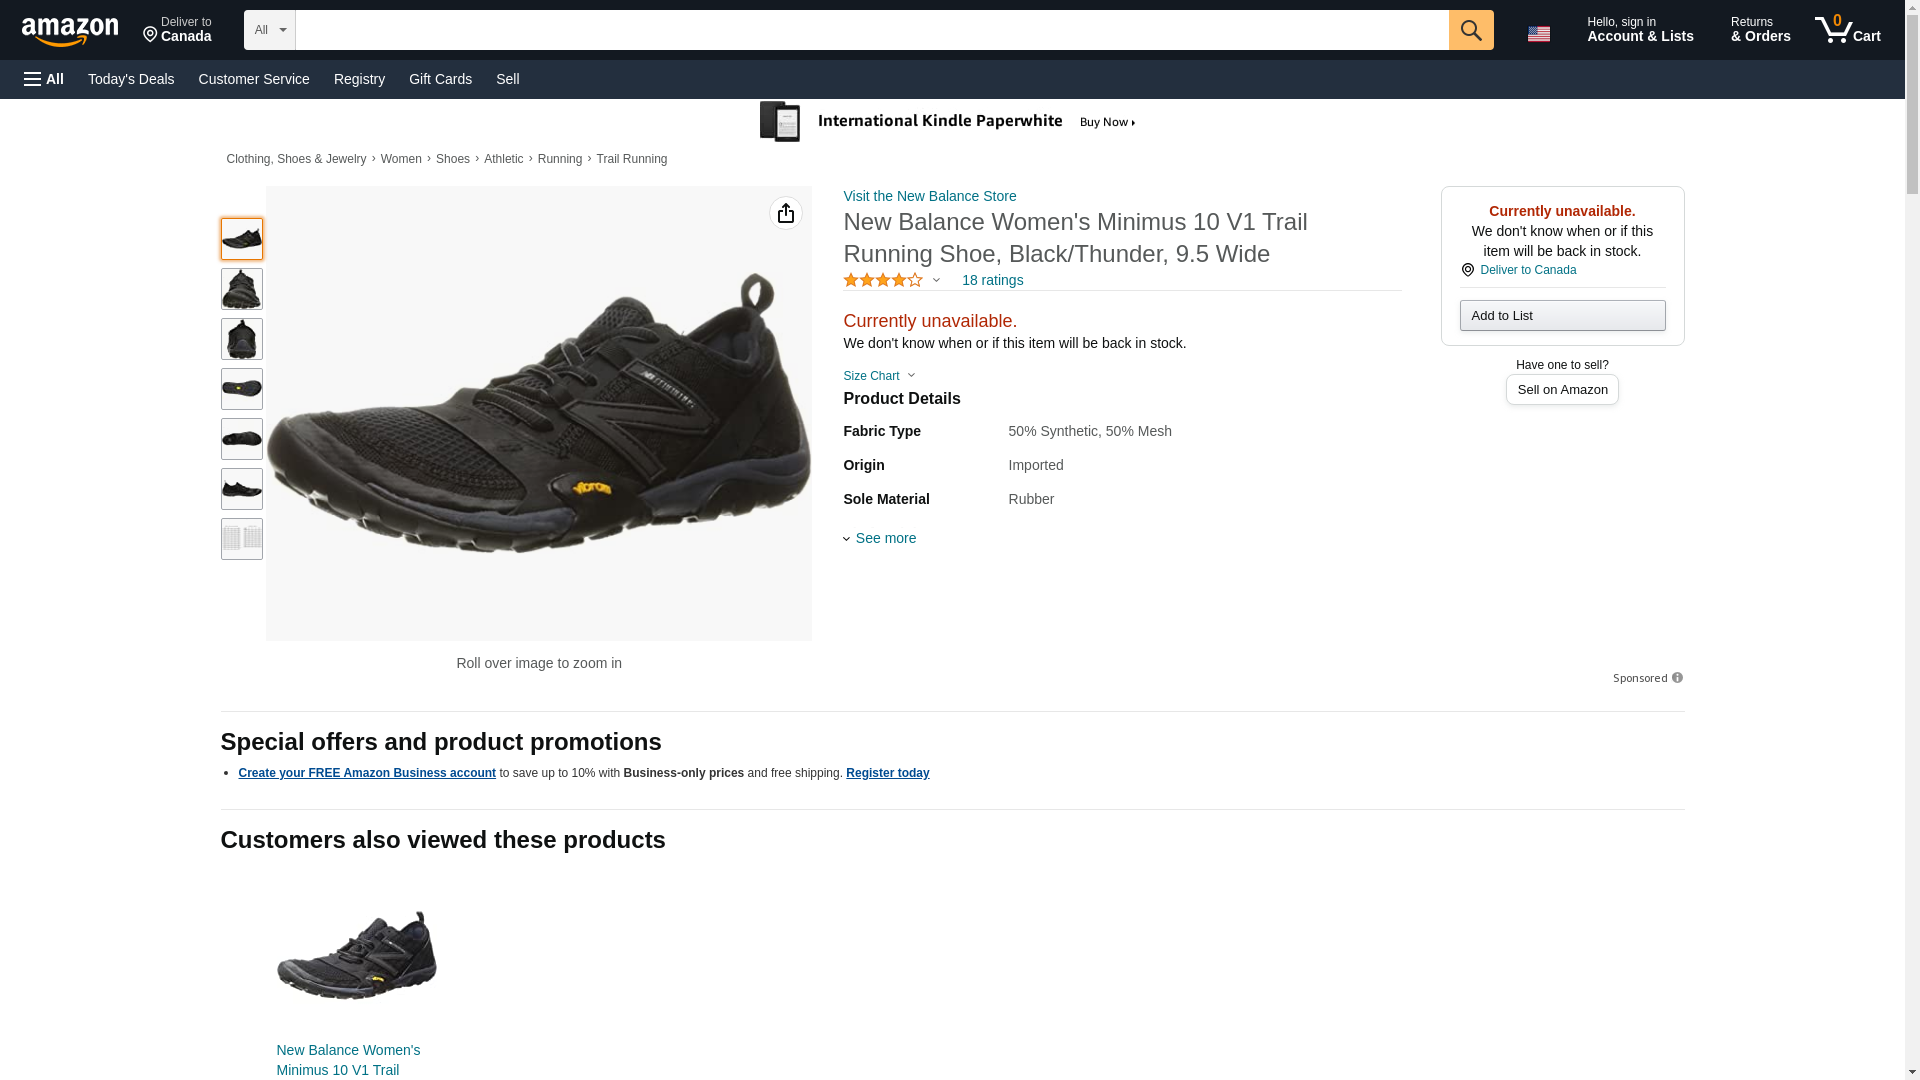Image resolution: width=1920 pixels, height=1080 pixels.
Task: Click the Sponsored info icon
Action: pos(1677,678)
